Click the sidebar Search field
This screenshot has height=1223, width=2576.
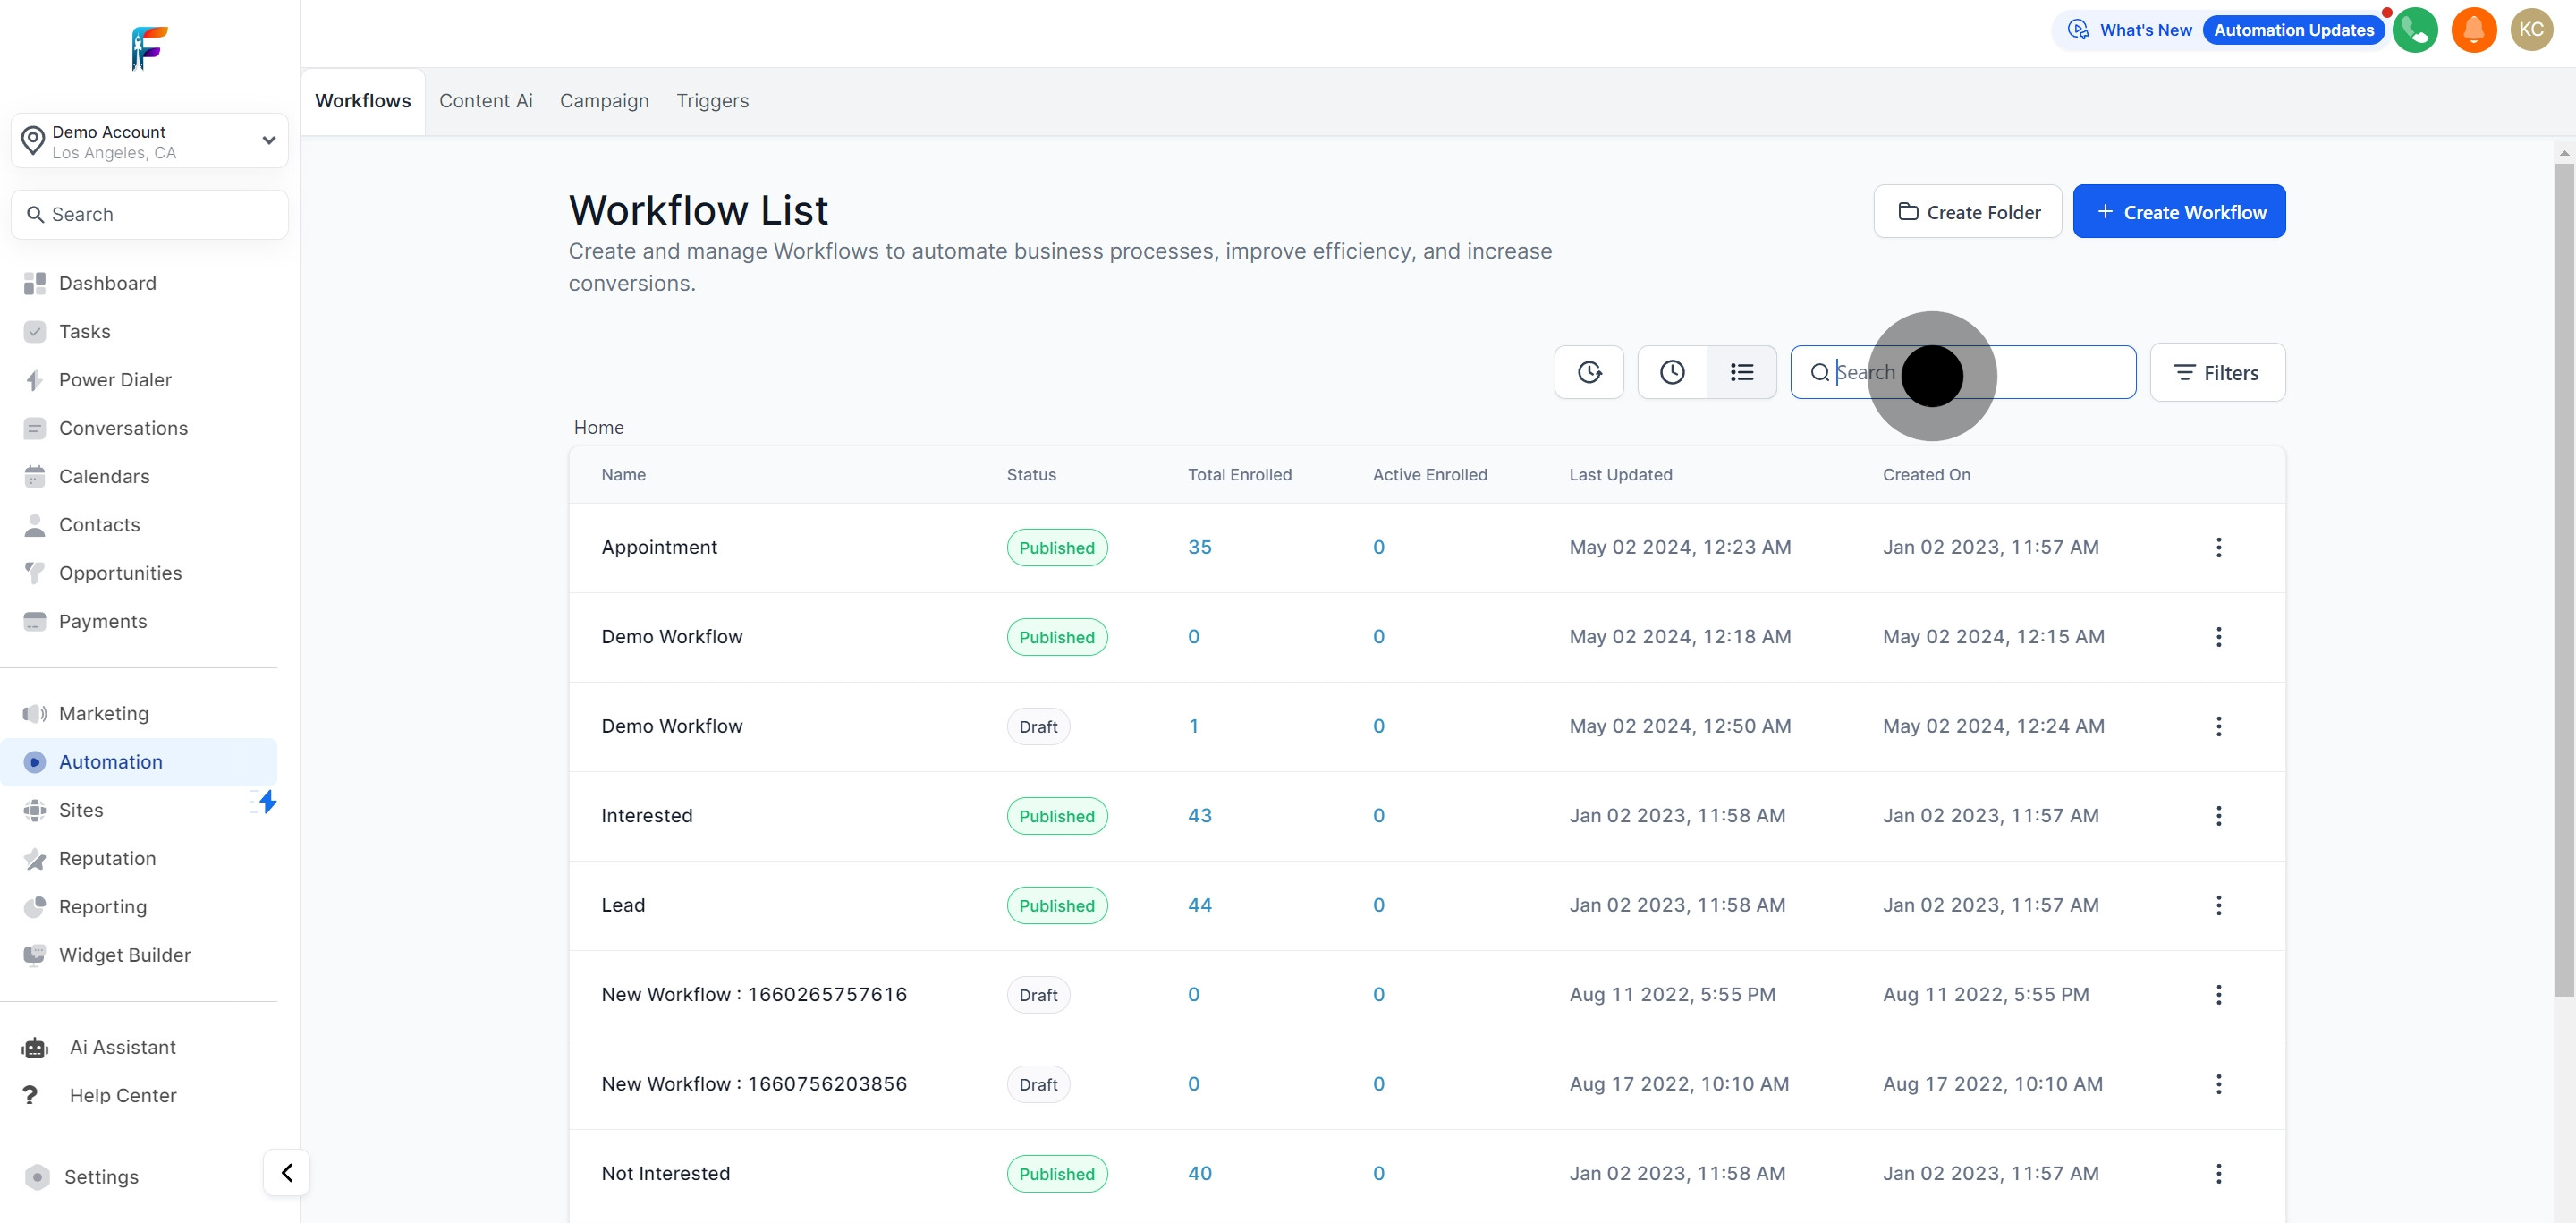pyautogui.click(x=150, y=214)
